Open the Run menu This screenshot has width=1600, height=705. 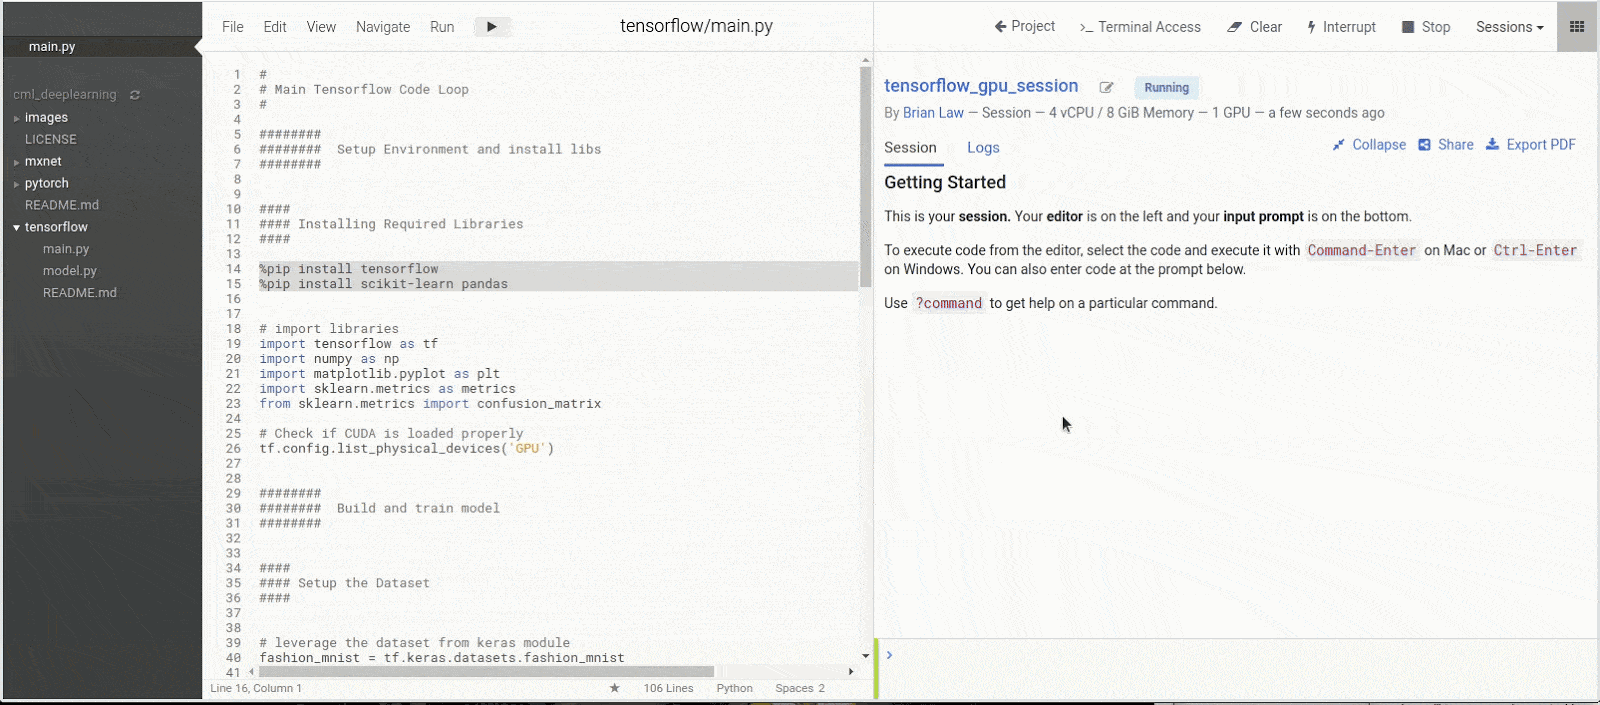[x=442, y=27]
